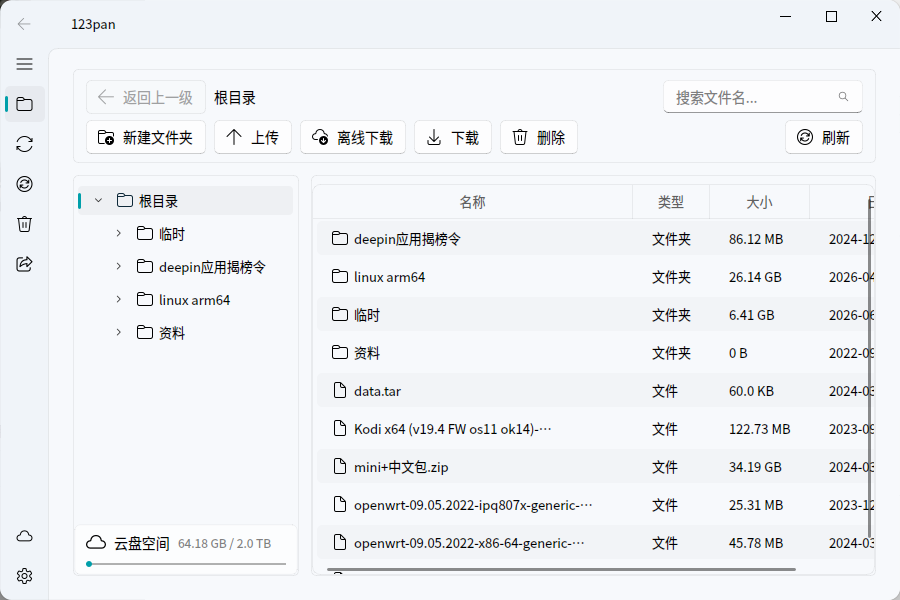The image size is (900, 600).
Task: Expand linux arm64 folder in tree
Action: point(118,299)
